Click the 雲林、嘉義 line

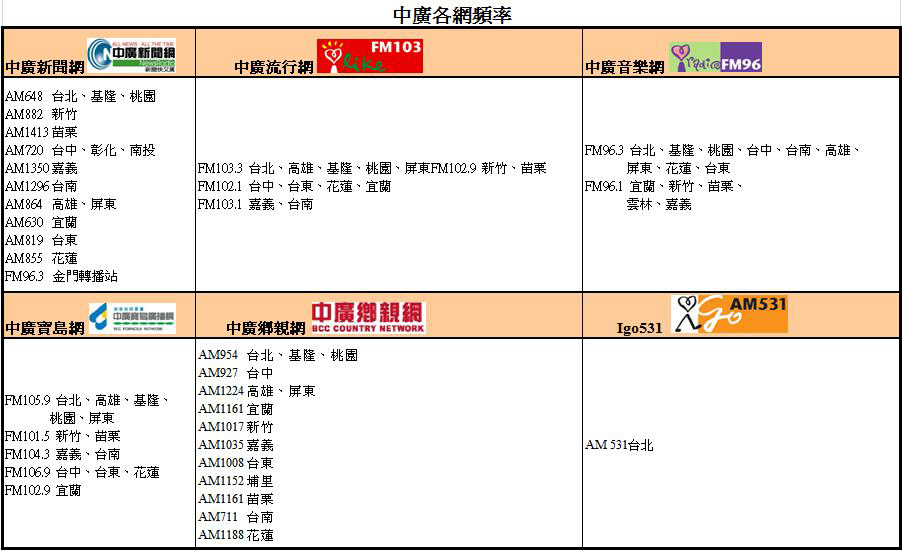[x=659, y=204]
